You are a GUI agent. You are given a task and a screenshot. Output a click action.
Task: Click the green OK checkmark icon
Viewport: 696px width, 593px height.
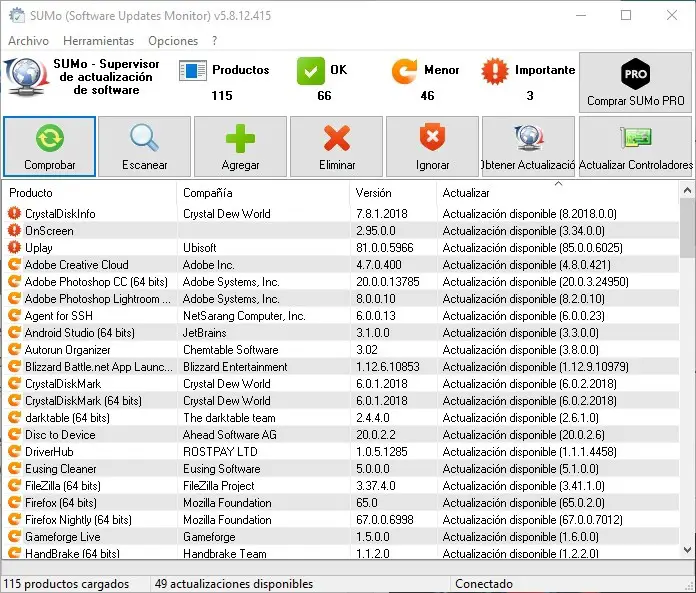(x=311, y=71)
